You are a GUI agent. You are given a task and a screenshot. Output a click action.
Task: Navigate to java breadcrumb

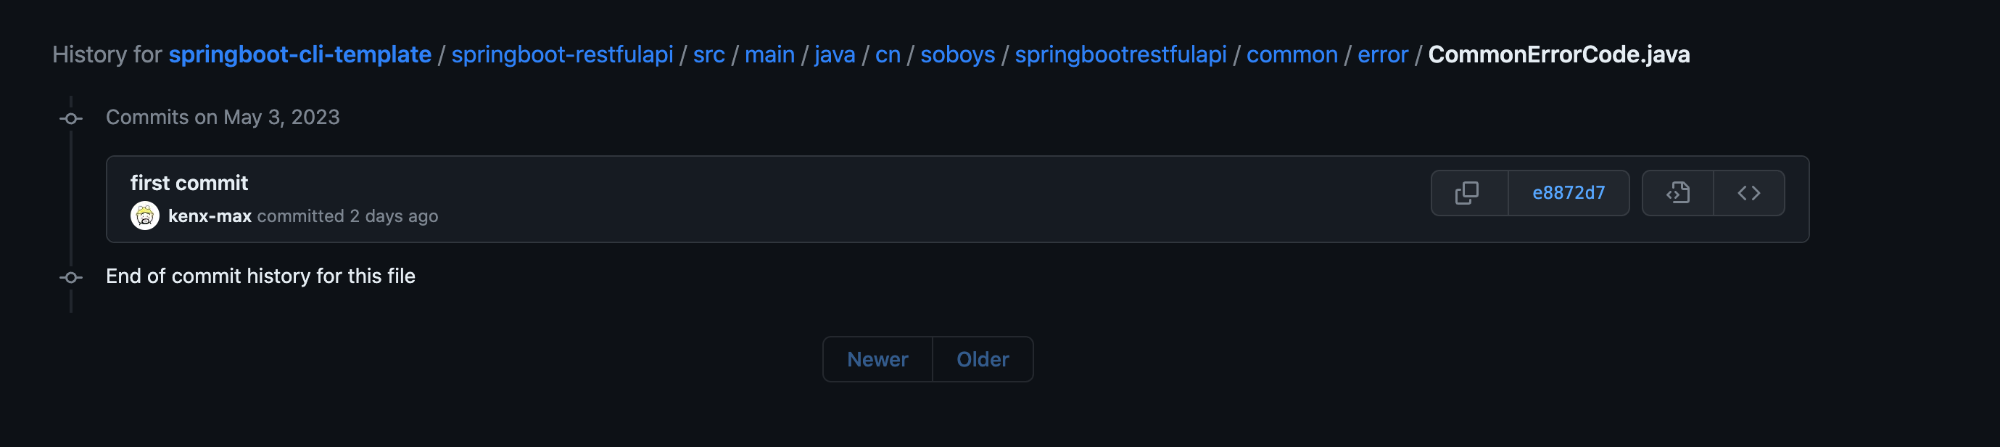tap(835, 55)
